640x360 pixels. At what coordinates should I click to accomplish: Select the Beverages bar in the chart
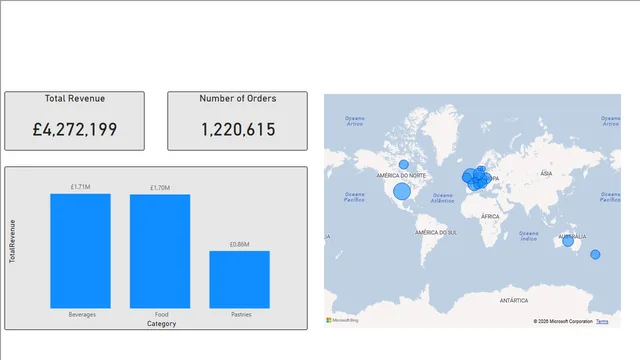click(80, 251)
